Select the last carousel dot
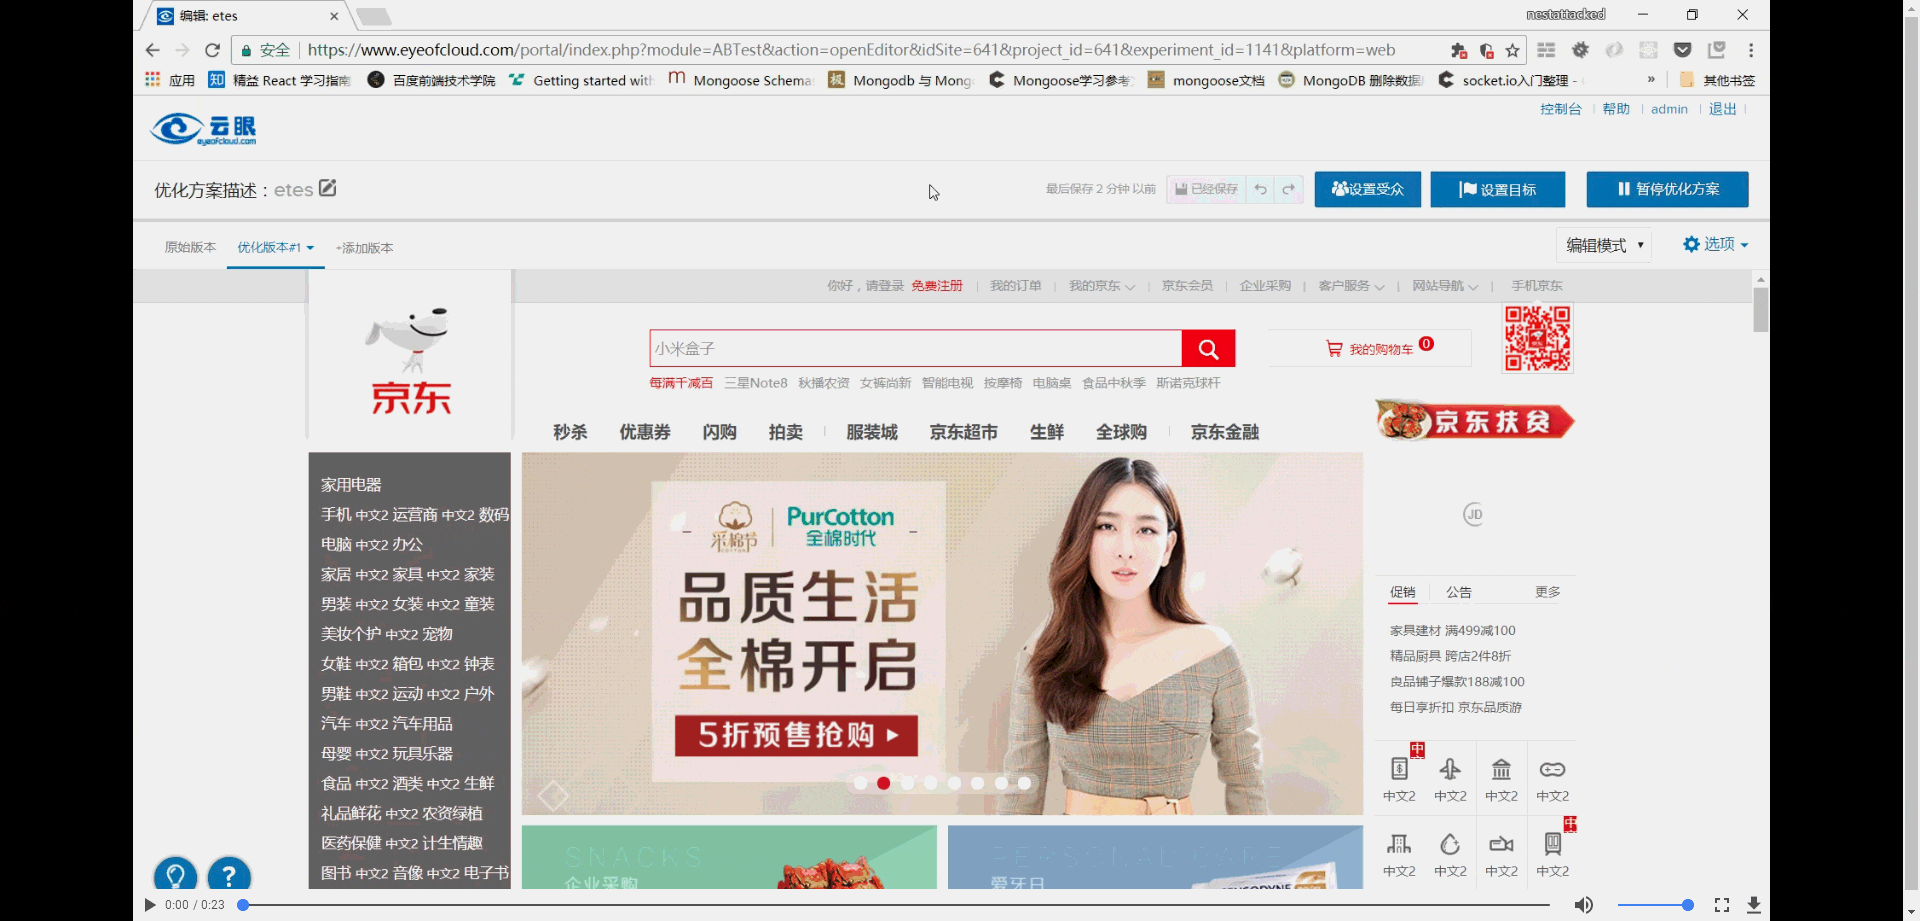The width and height of the screenshot is (1920, 921). click(1024, 783)
